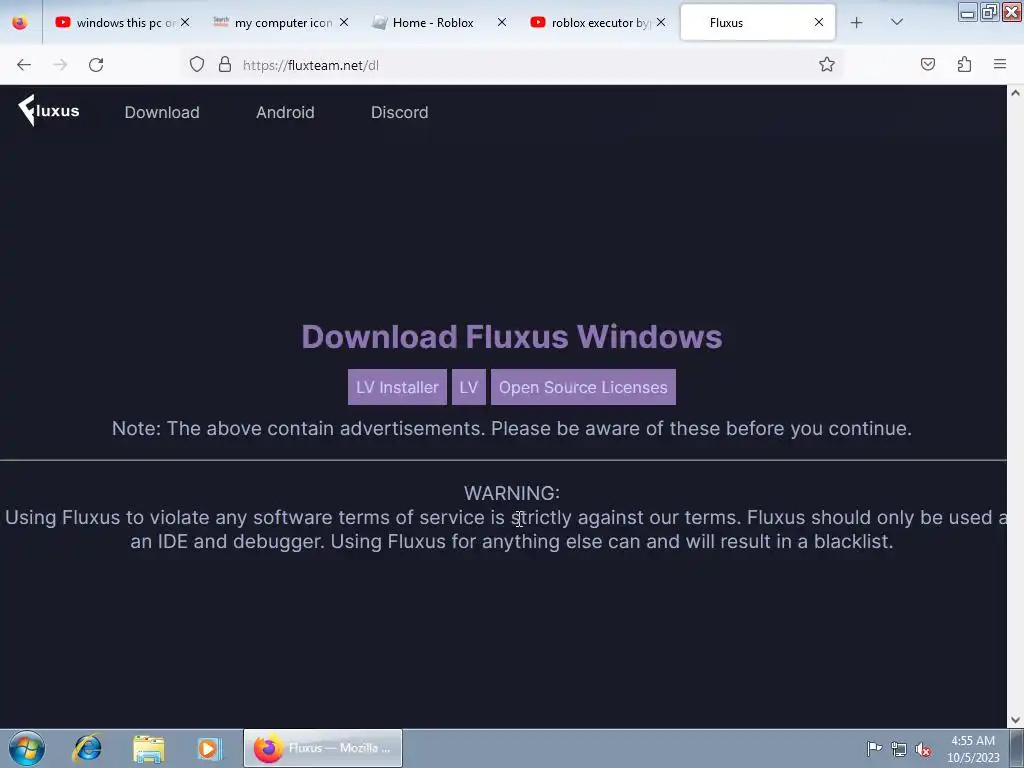Screen dimensions: 1024x768
Task: Click the muted volume tray icon
Action: click(923, 749)
